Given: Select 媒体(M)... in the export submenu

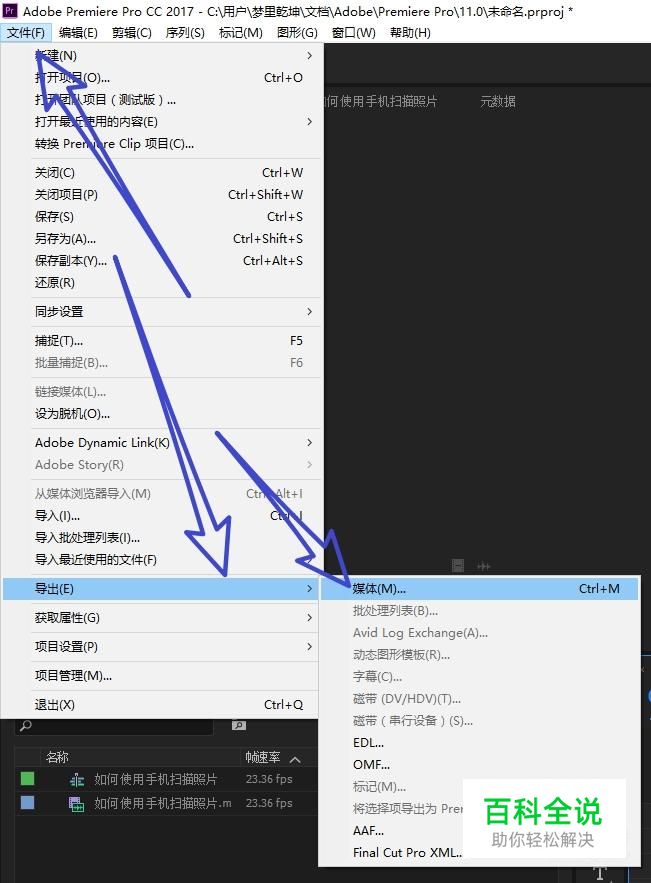Looking at the screenshot, I should click(479, 588).
